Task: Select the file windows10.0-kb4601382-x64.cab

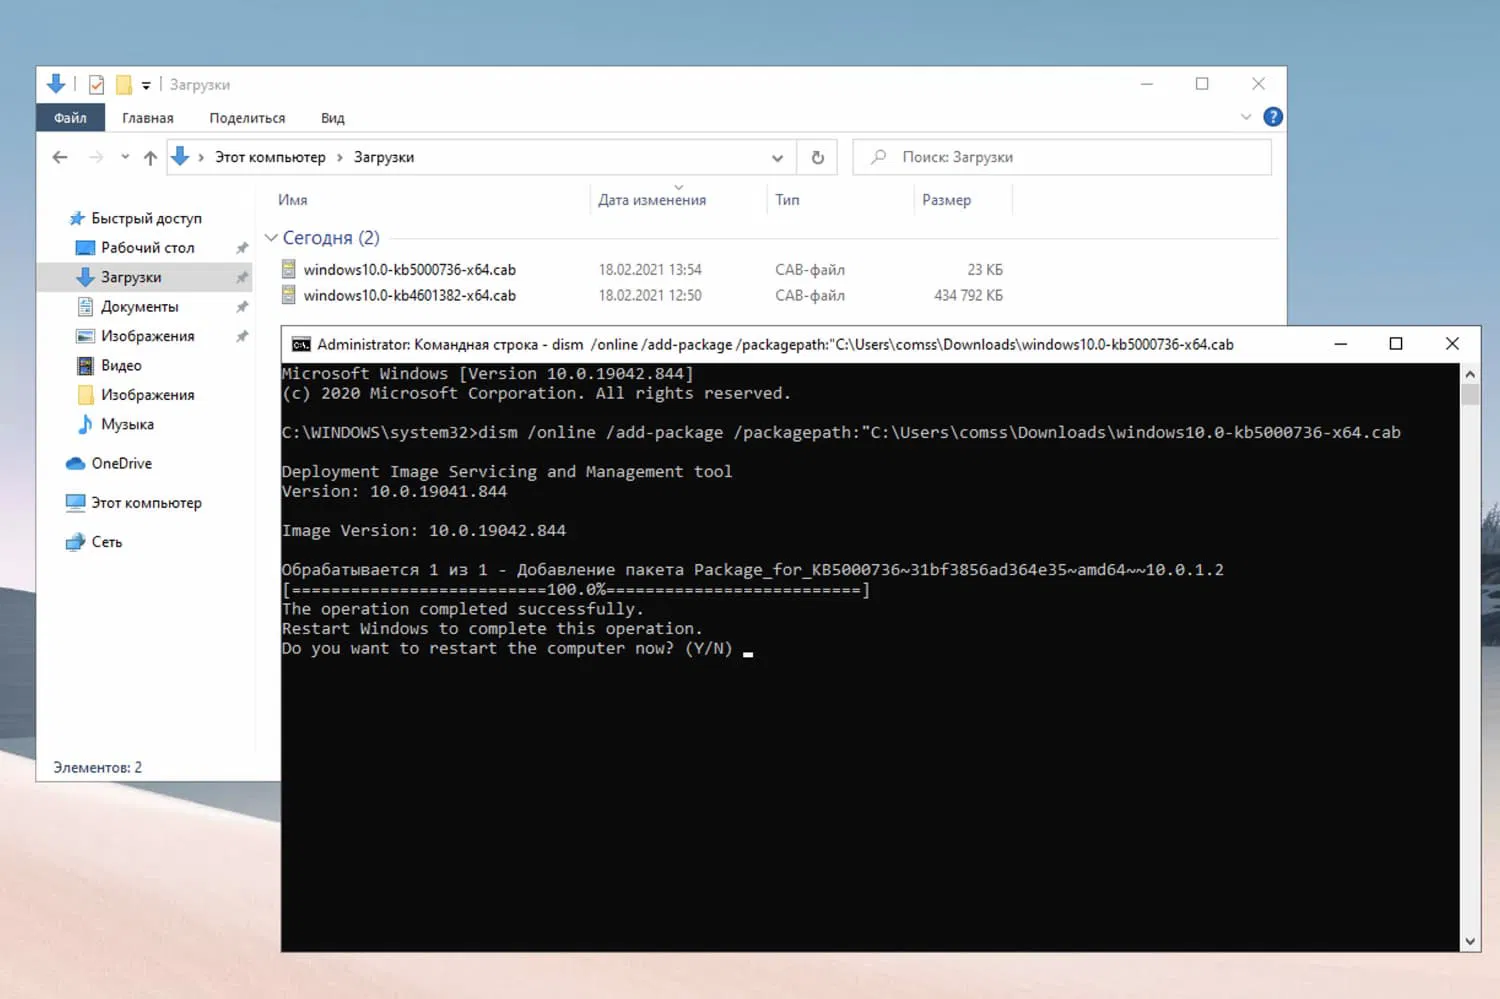Action: pyautogui.click(x=410, y=296)
